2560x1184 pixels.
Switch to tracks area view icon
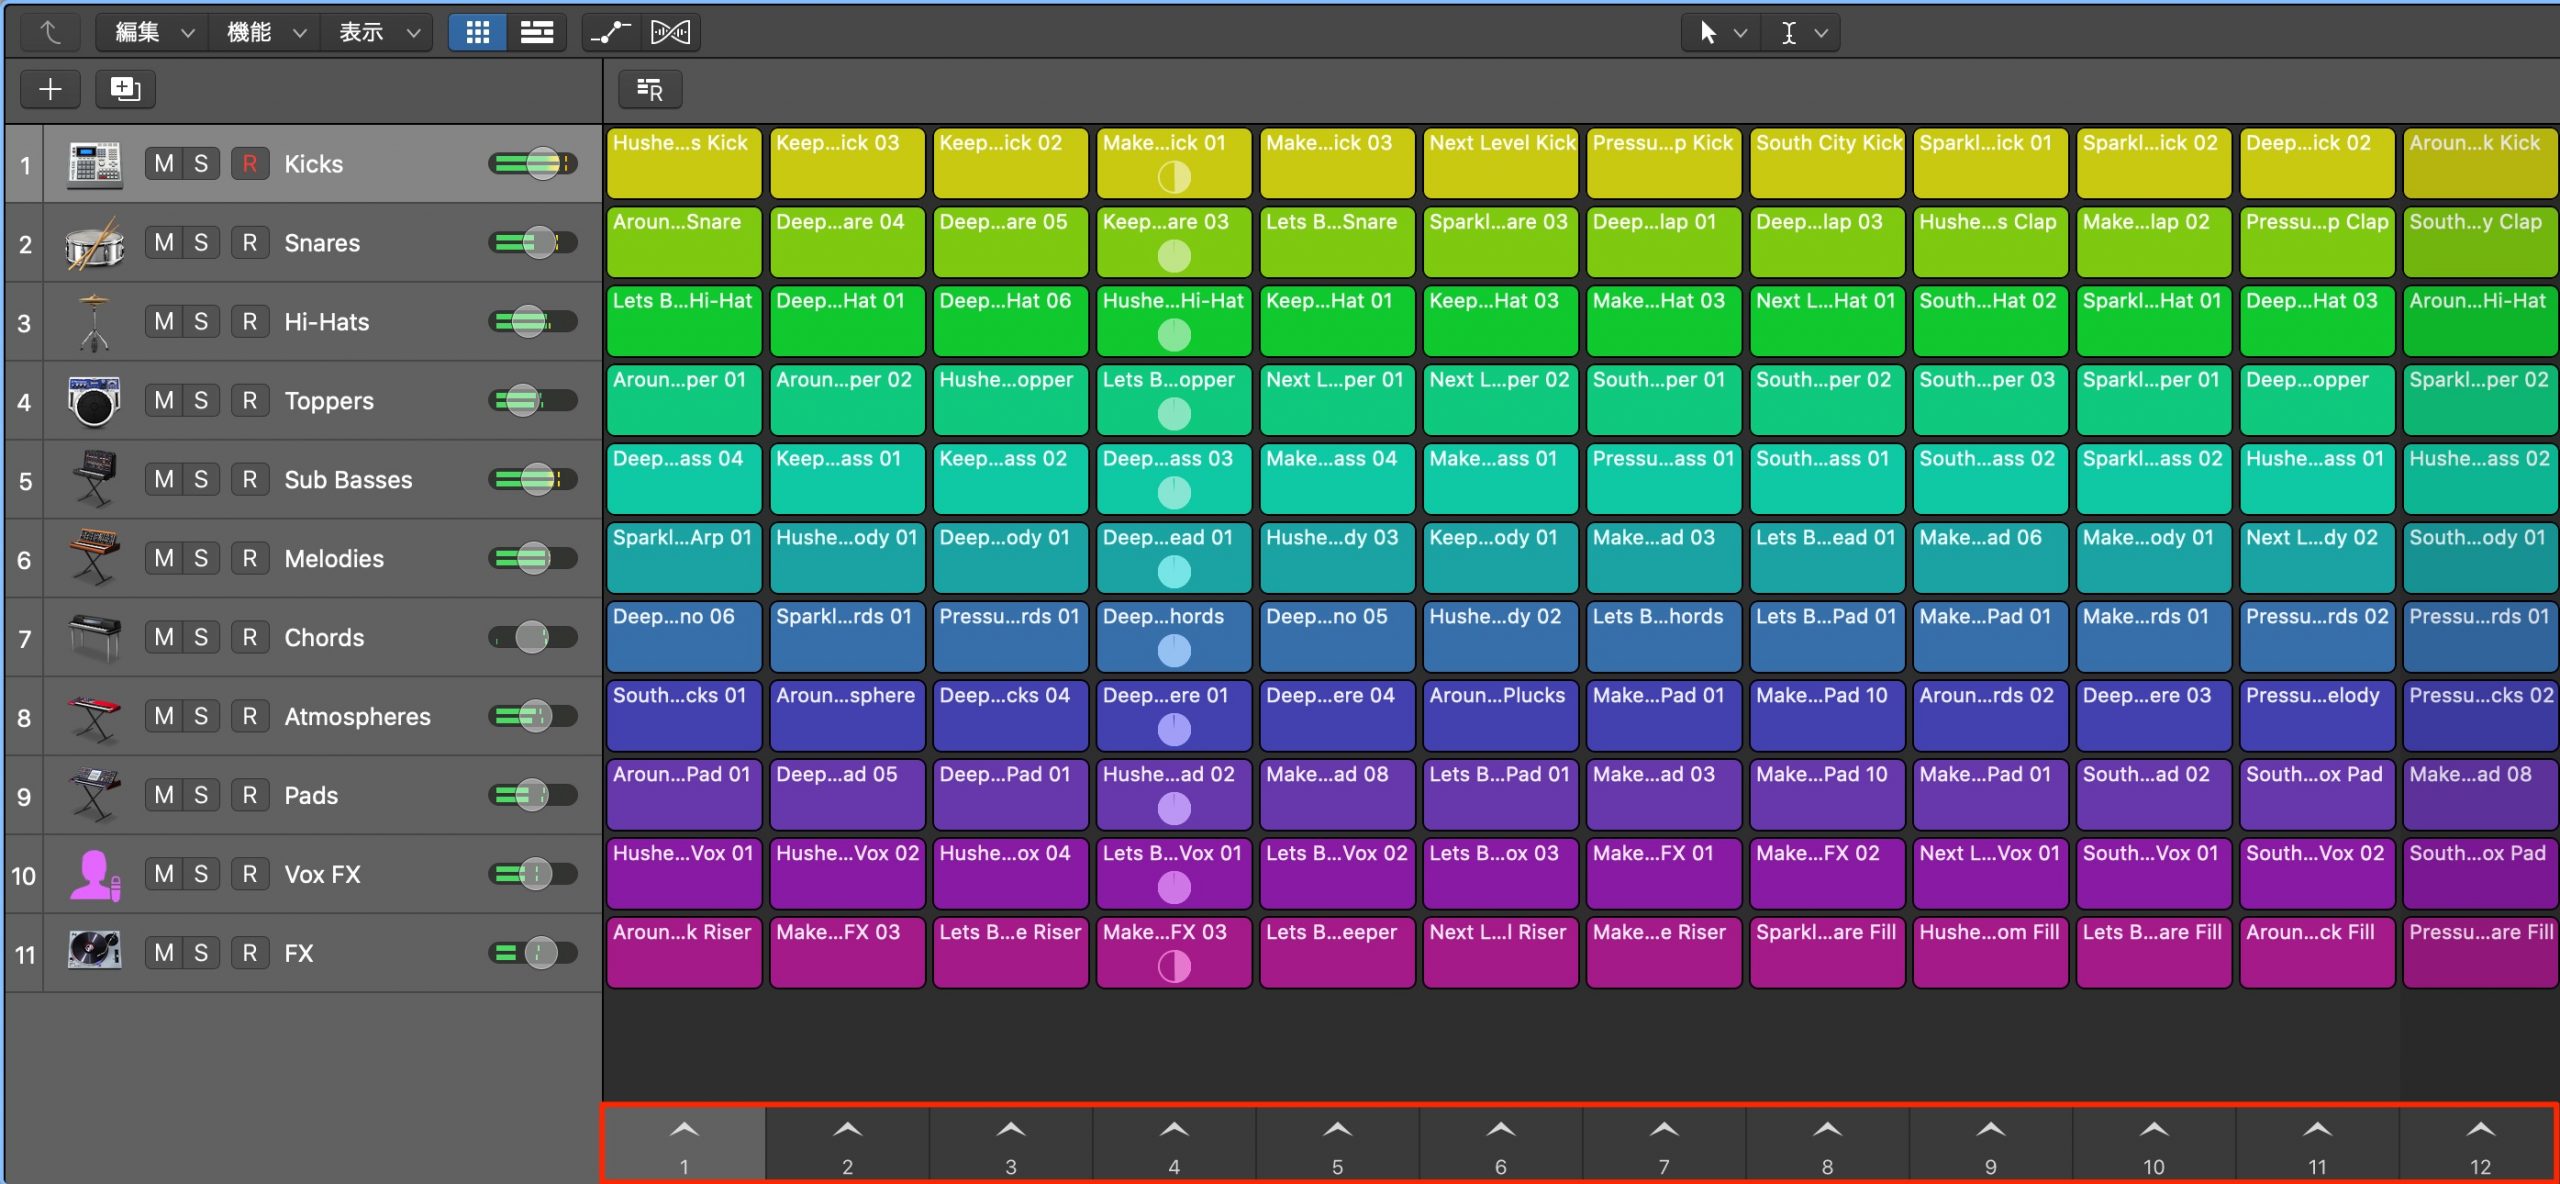coord(537,33)
